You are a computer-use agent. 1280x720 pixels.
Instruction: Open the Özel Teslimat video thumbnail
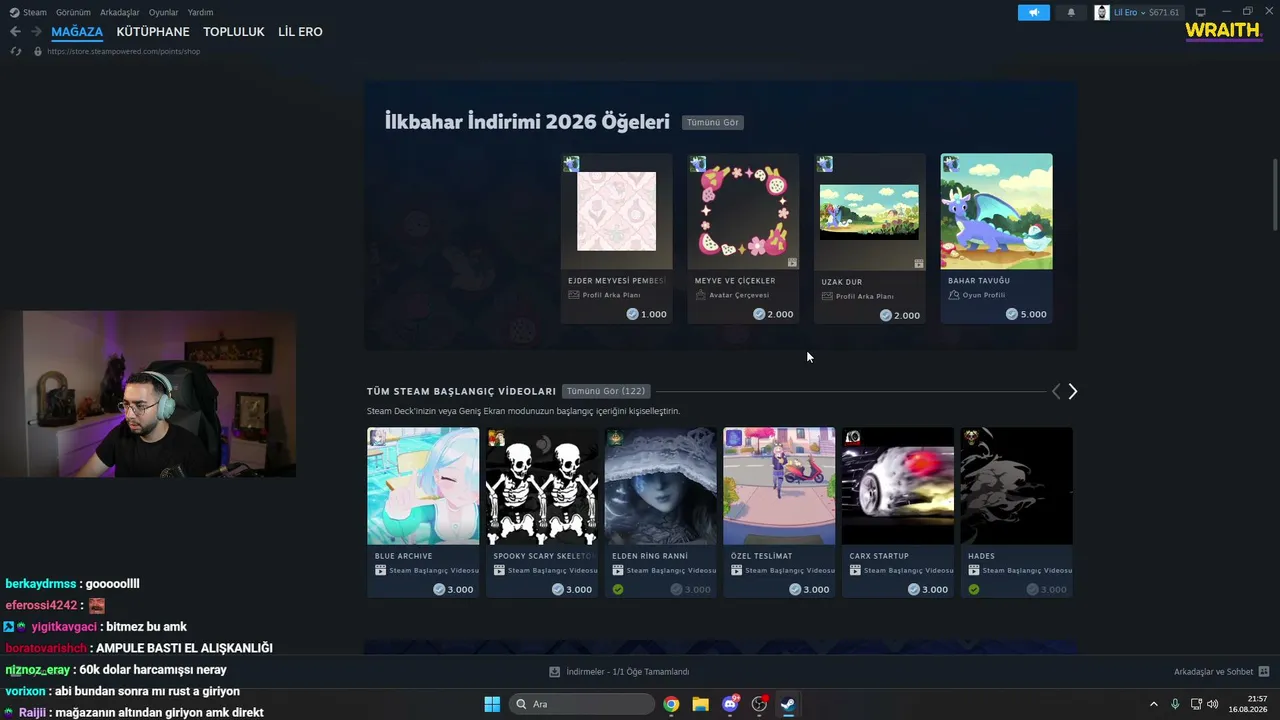point(779,486)
